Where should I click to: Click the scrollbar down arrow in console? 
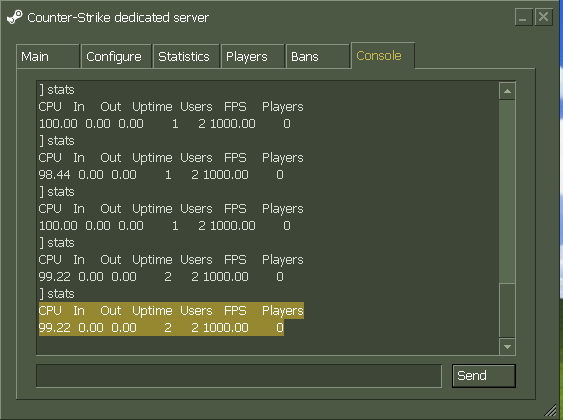tap(507, 346)
